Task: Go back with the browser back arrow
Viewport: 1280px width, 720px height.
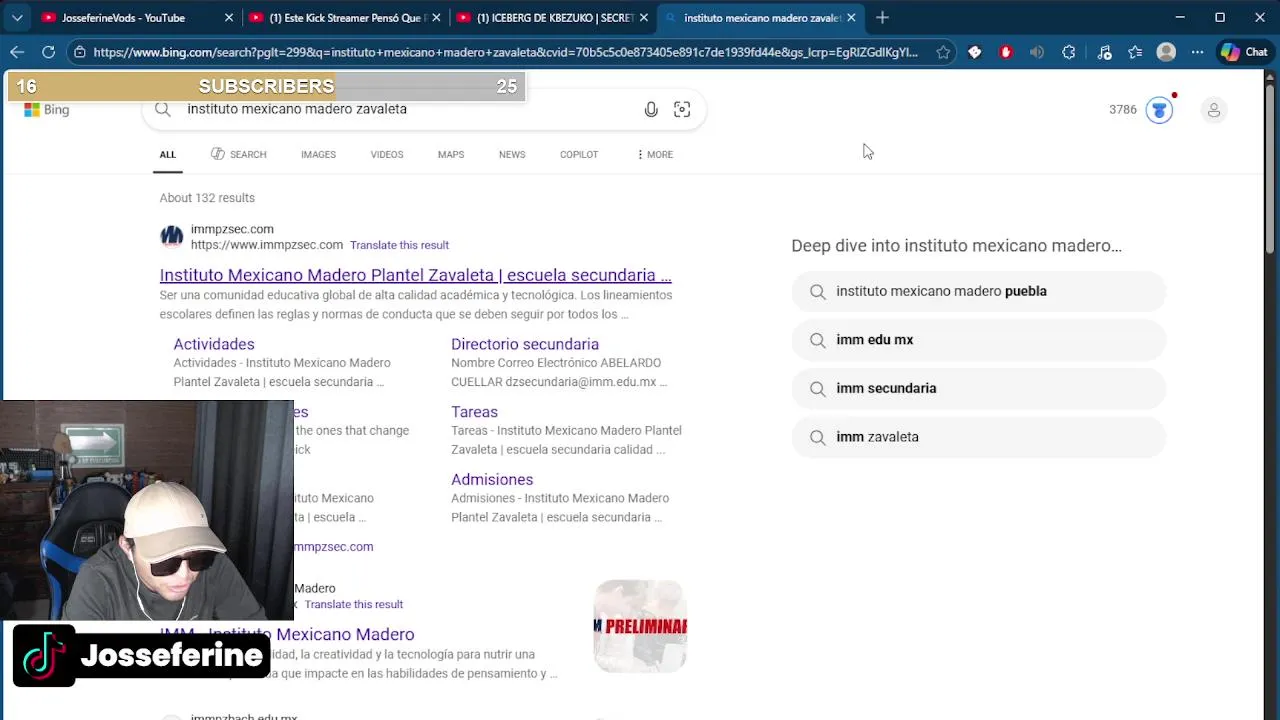Action: click(17, 52)
